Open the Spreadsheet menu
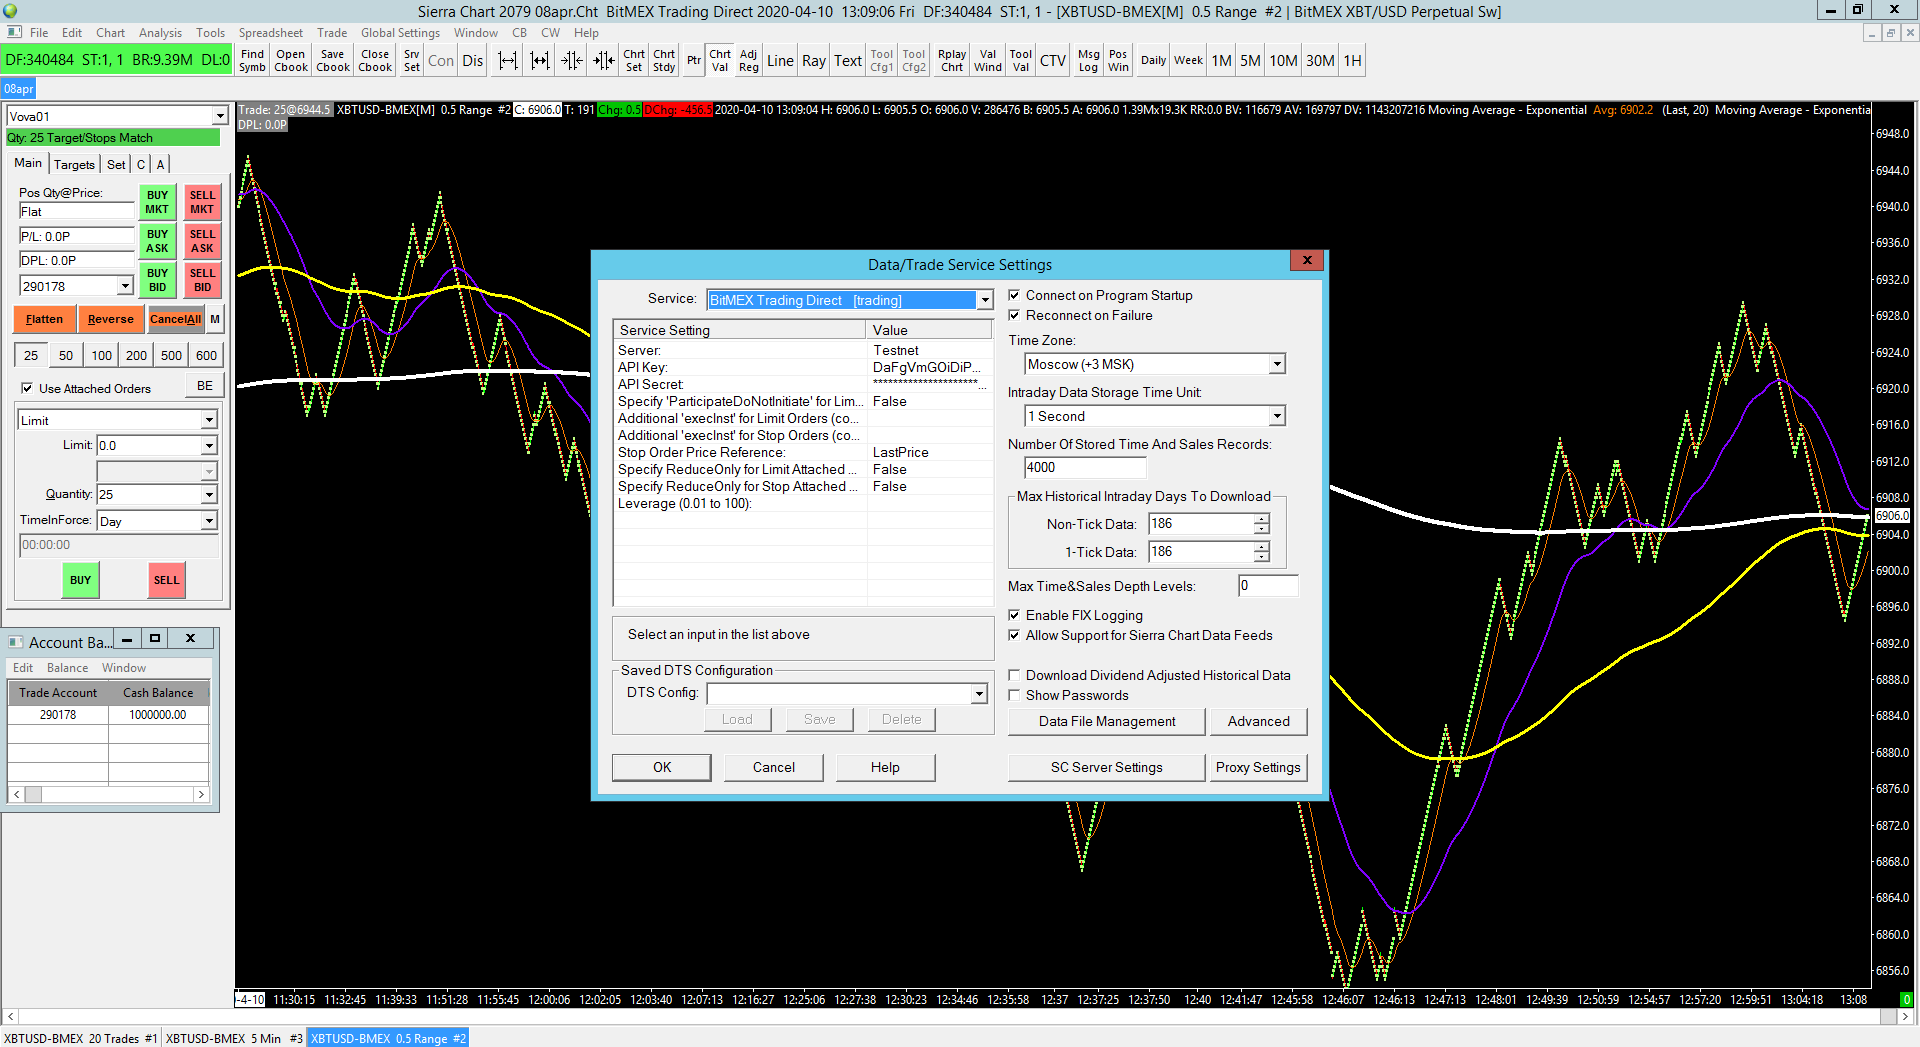The height and width of the screenshot is (1047, 1920). point(270,33)
